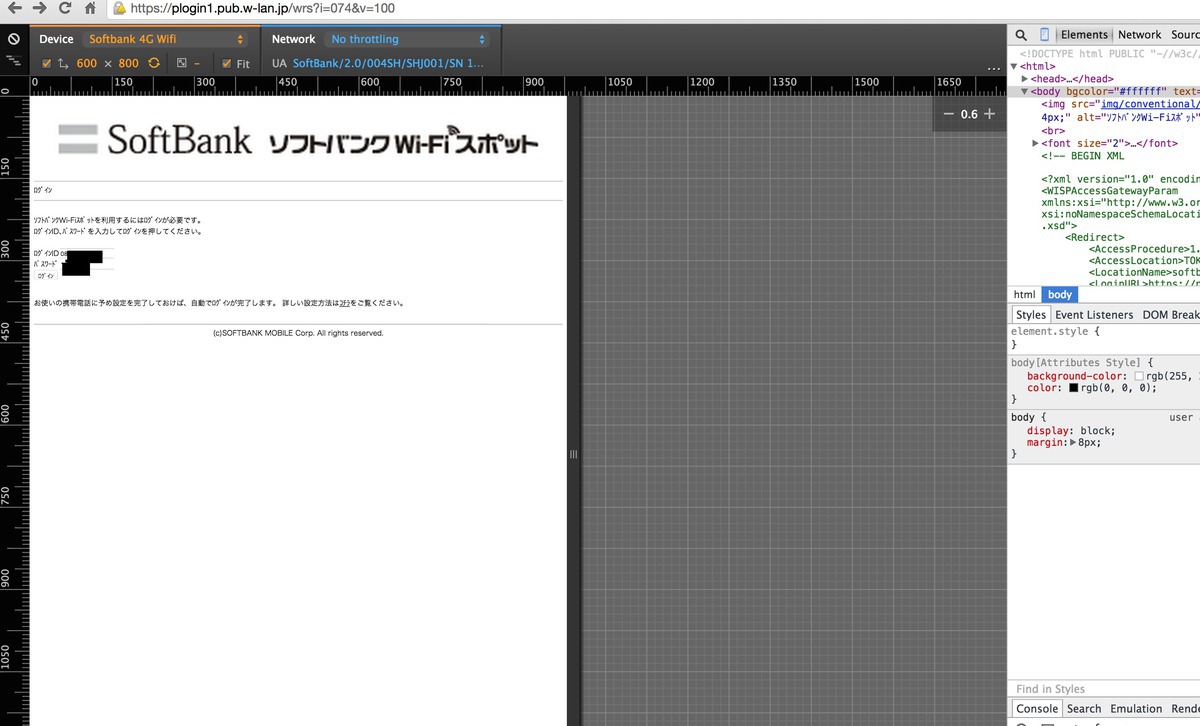Toggle the Fit checkbox
Image resolution: width=1200 pixels, height=726 pixels.
pos(228,63)
